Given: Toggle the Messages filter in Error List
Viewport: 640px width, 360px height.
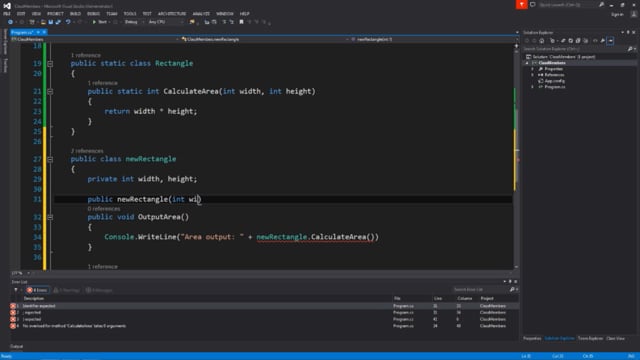Looking at the screenshot, I should click(99, 290).
